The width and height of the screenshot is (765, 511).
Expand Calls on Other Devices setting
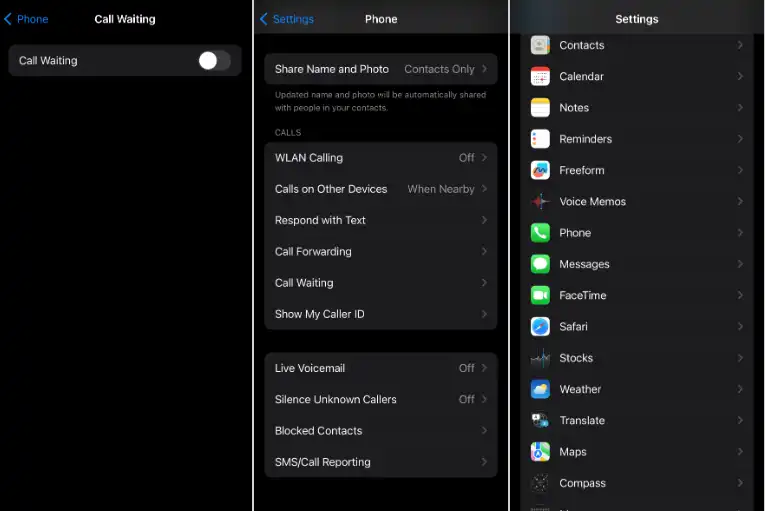tap(380, 189)
